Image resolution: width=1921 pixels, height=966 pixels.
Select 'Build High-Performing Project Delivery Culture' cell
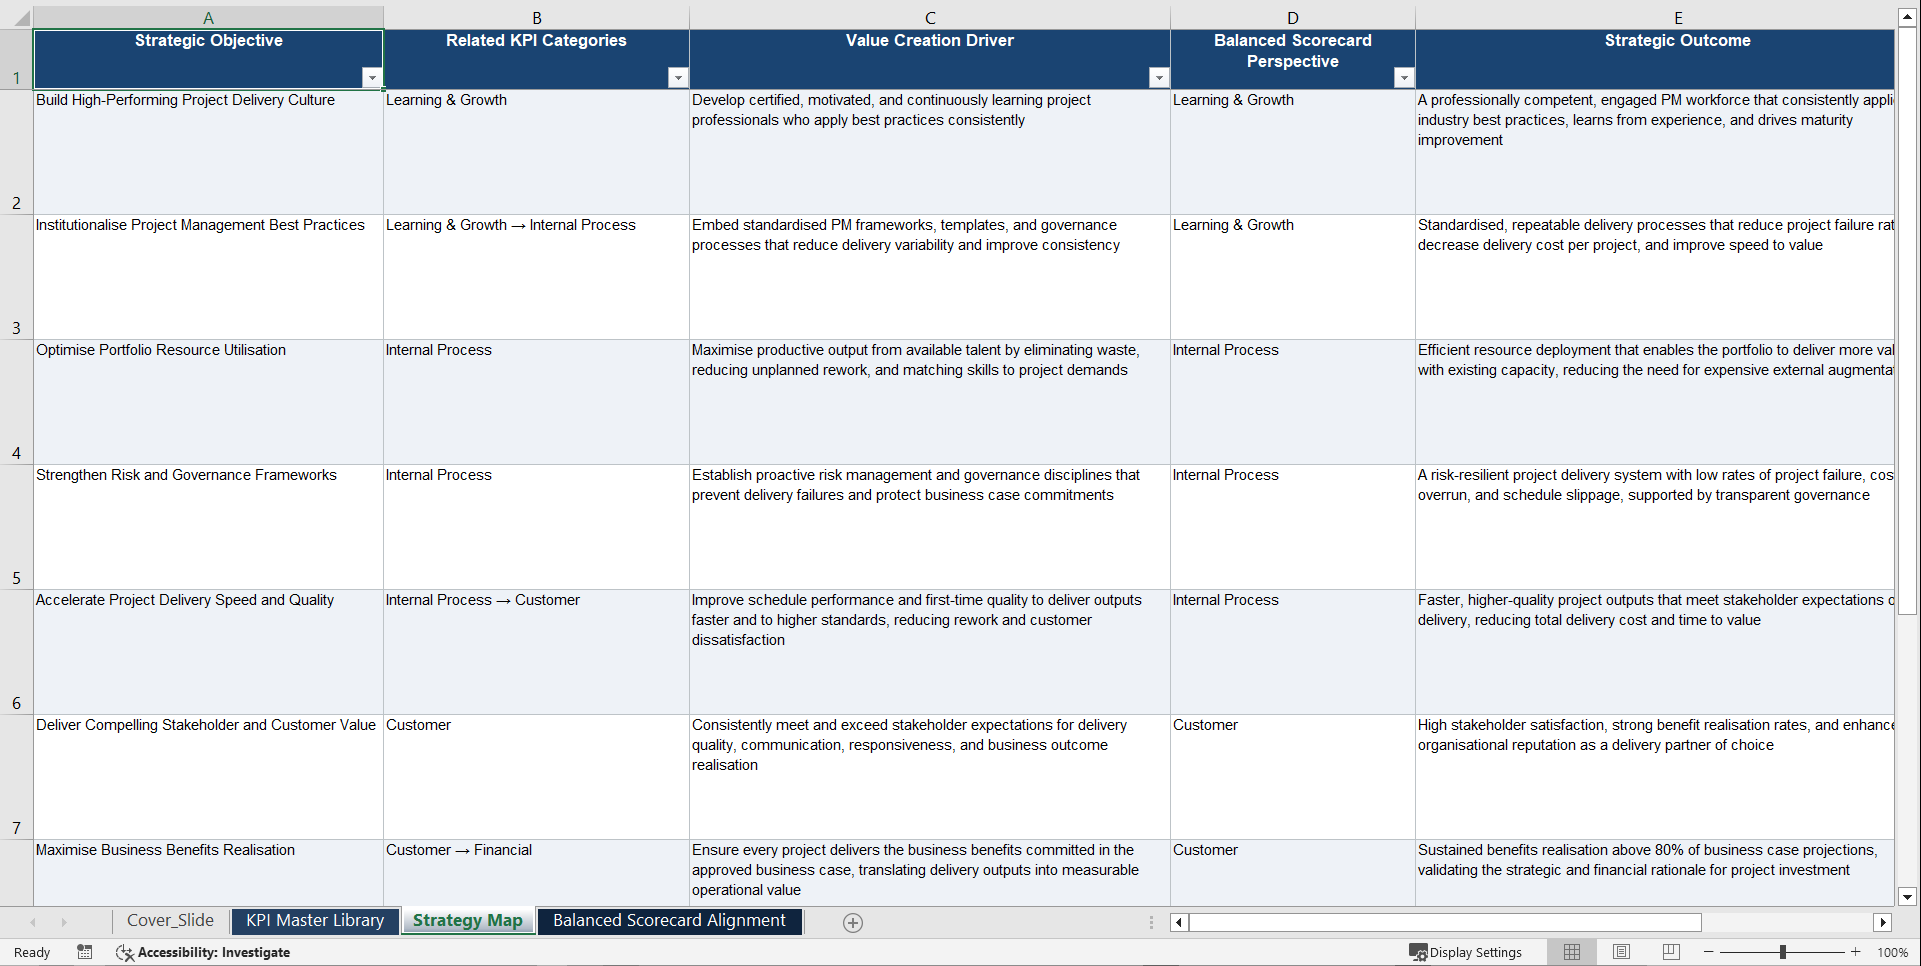(x=208, y=152)
